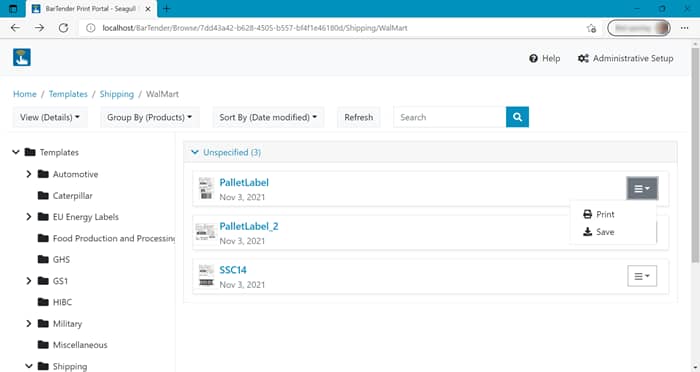Expand the EU Energy Labels folder chevron
The image size is (700, 372).
click(29, 217)
